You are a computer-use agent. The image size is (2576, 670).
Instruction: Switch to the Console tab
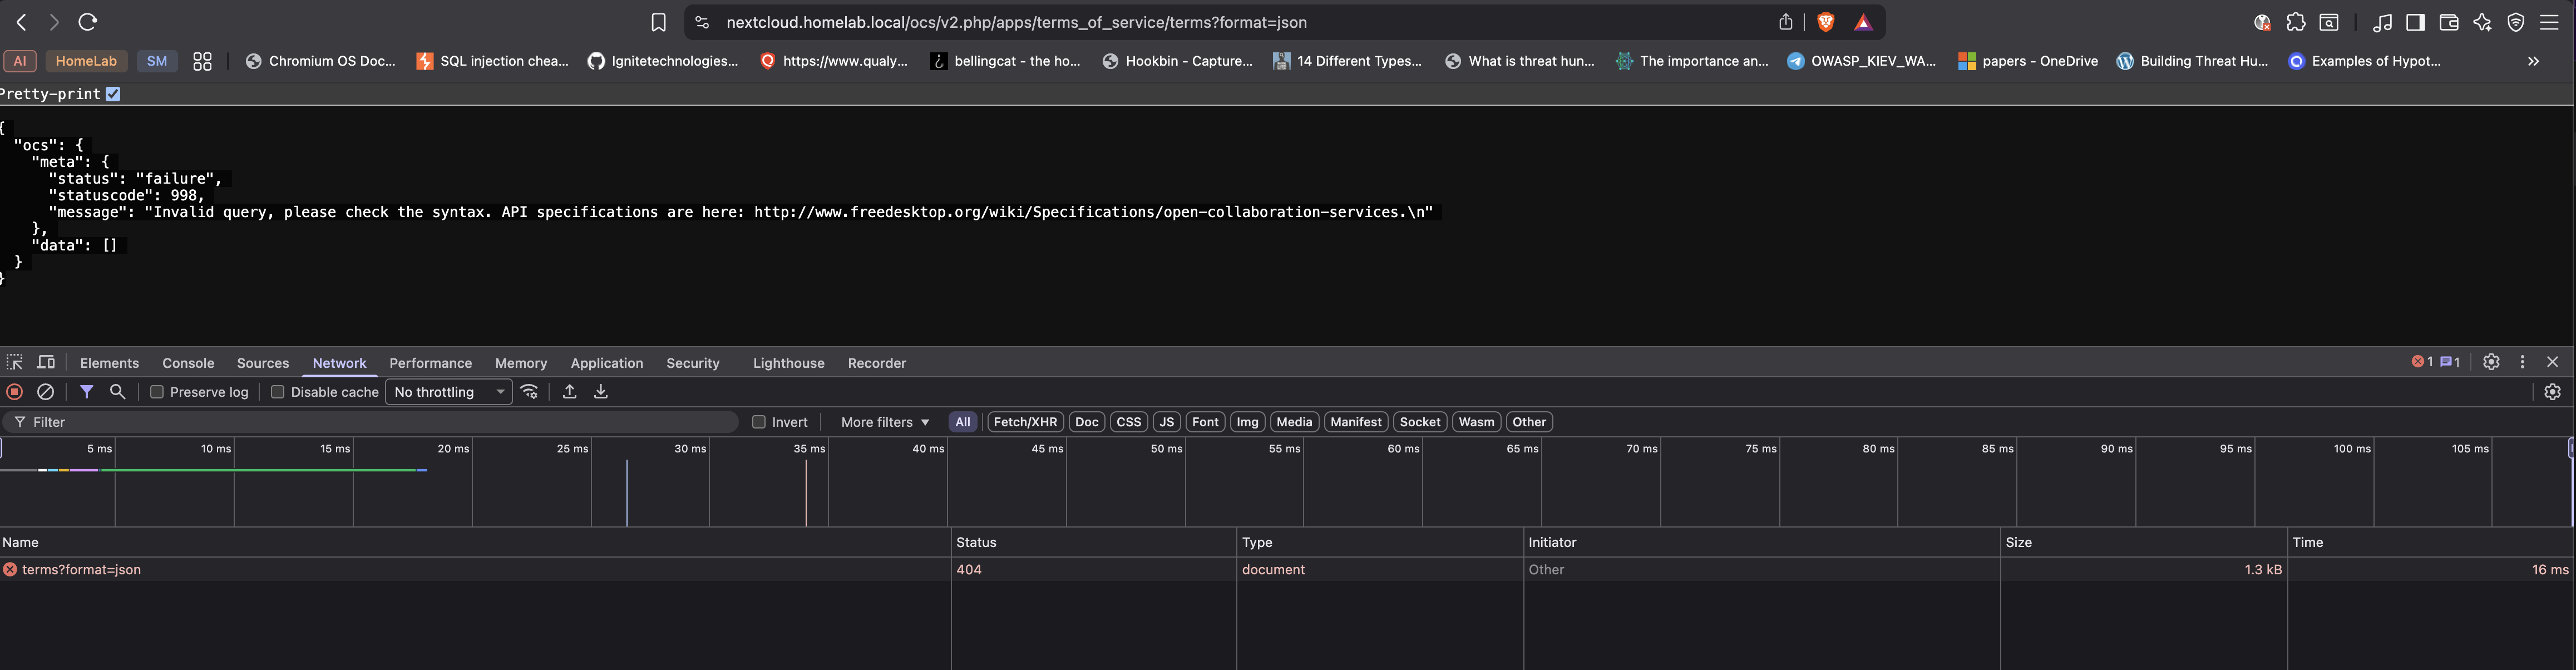tap(188, 363)
